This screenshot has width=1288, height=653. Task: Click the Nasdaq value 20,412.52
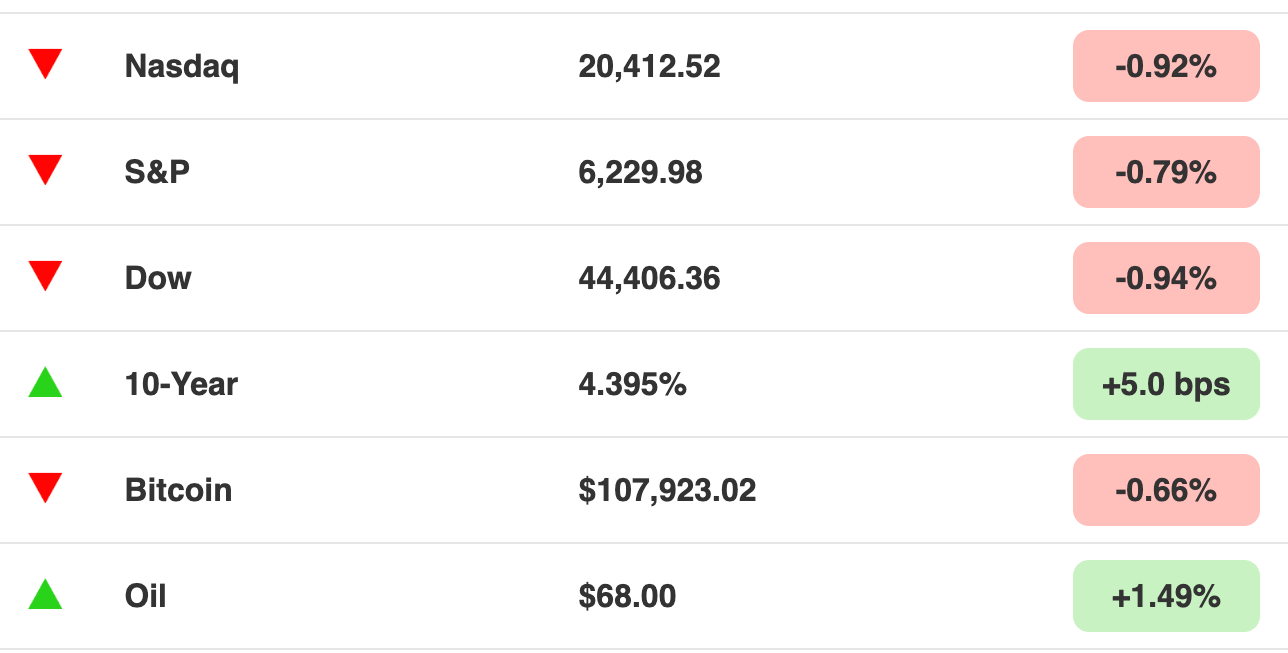(x=649, y=67)
